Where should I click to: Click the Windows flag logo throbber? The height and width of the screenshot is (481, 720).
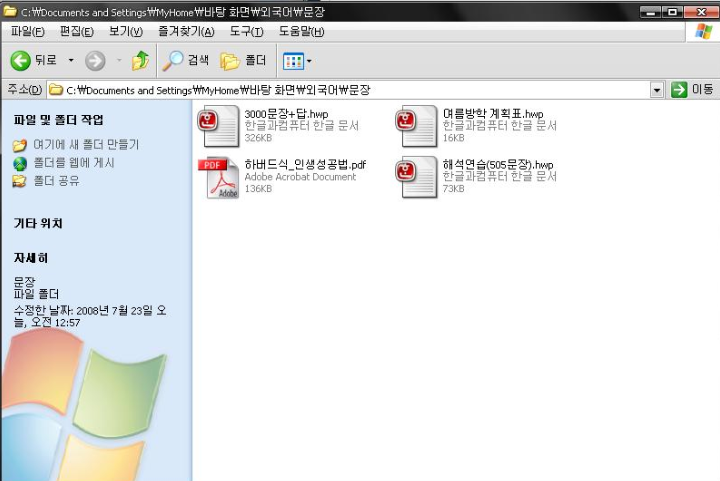[x=703, y=32]
